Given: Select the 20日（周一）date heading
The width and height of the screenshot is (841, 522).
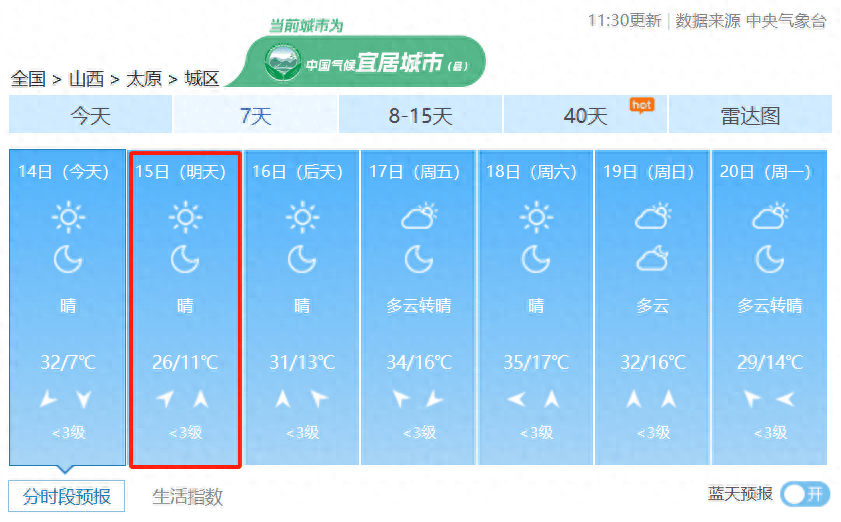Looking at the screenshot, I should (x=765, y=172).
